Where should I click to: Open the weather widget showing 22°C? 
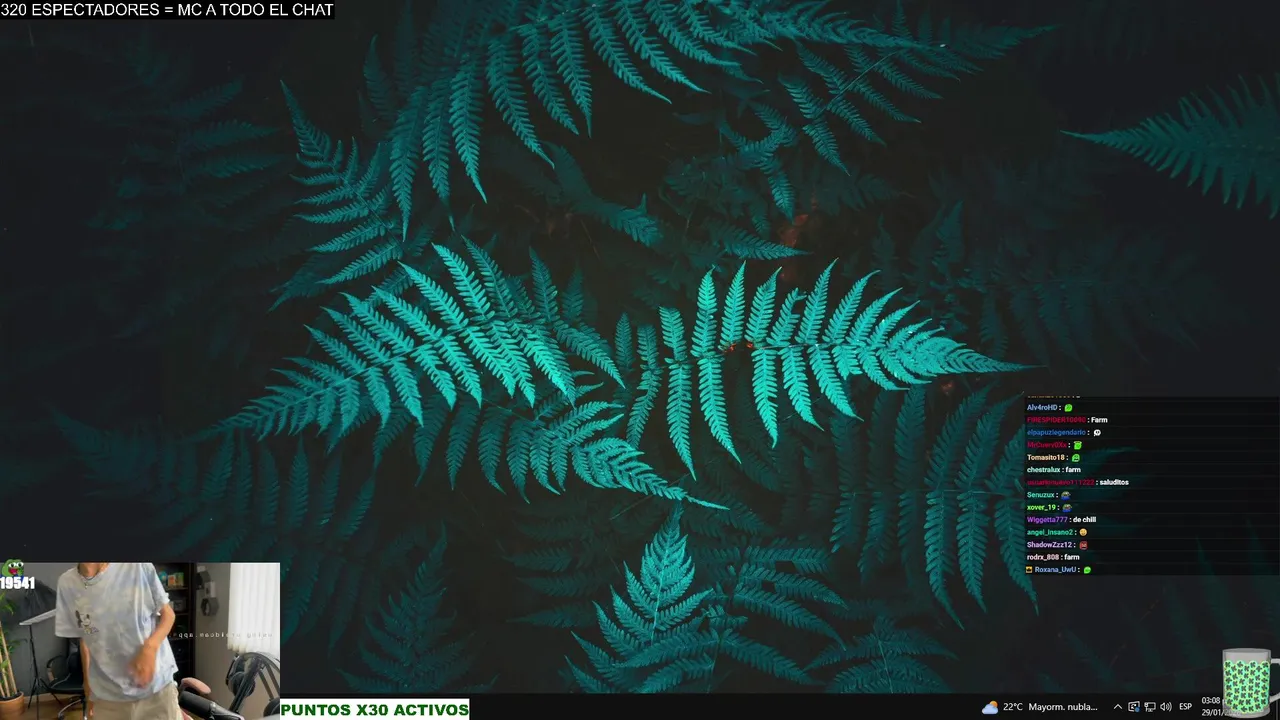(x=1040, y=707)
